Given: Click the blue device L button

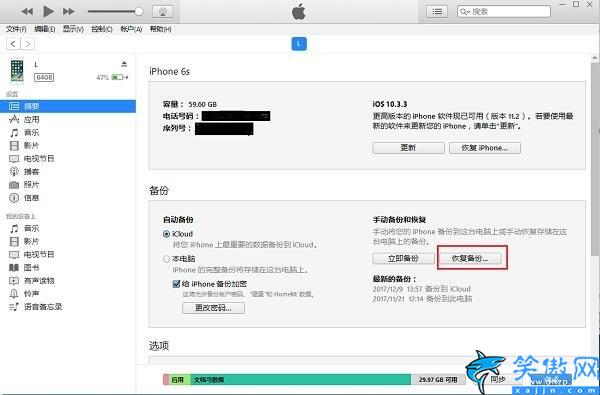Looking at the screenshot, I should (x=299, y=44).
